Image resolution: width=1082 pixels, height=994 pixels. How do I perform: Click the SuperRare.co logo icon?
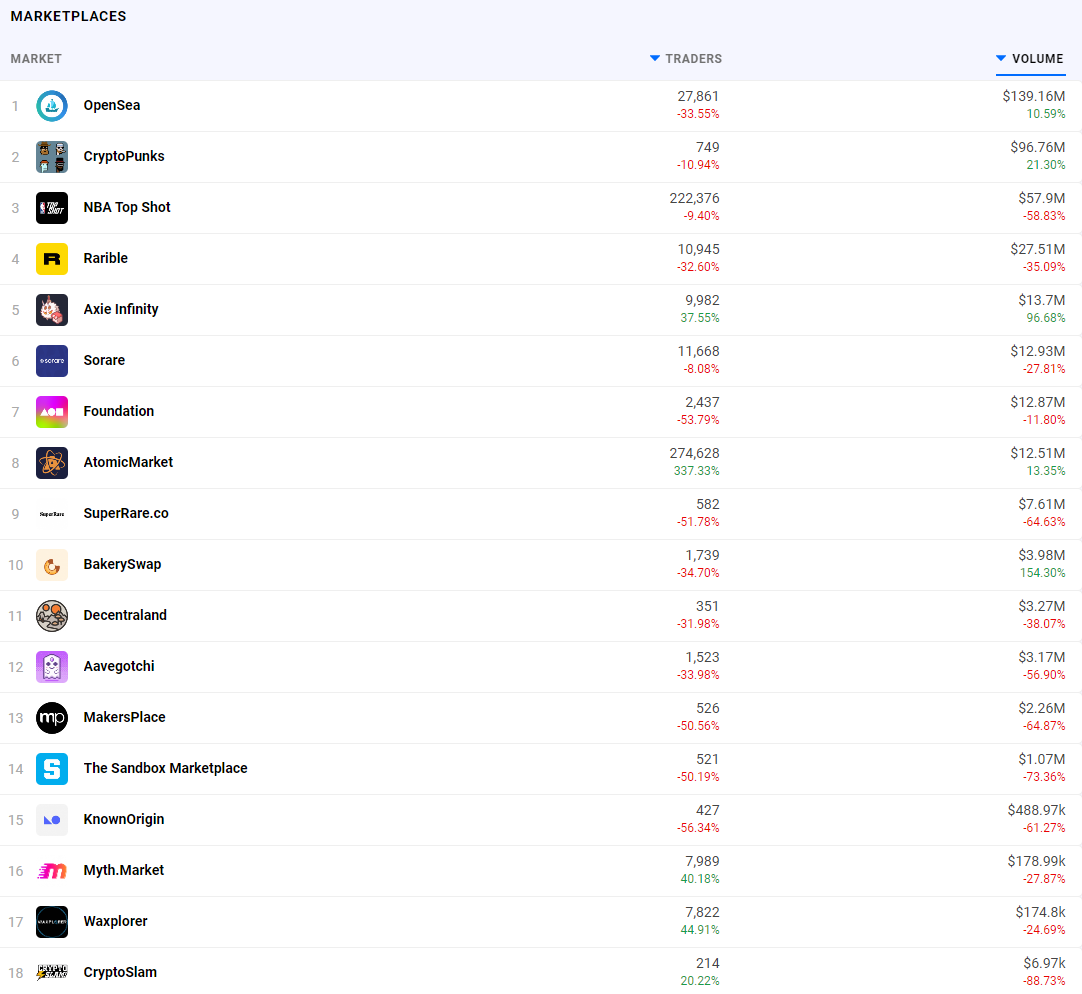[52, 514]
